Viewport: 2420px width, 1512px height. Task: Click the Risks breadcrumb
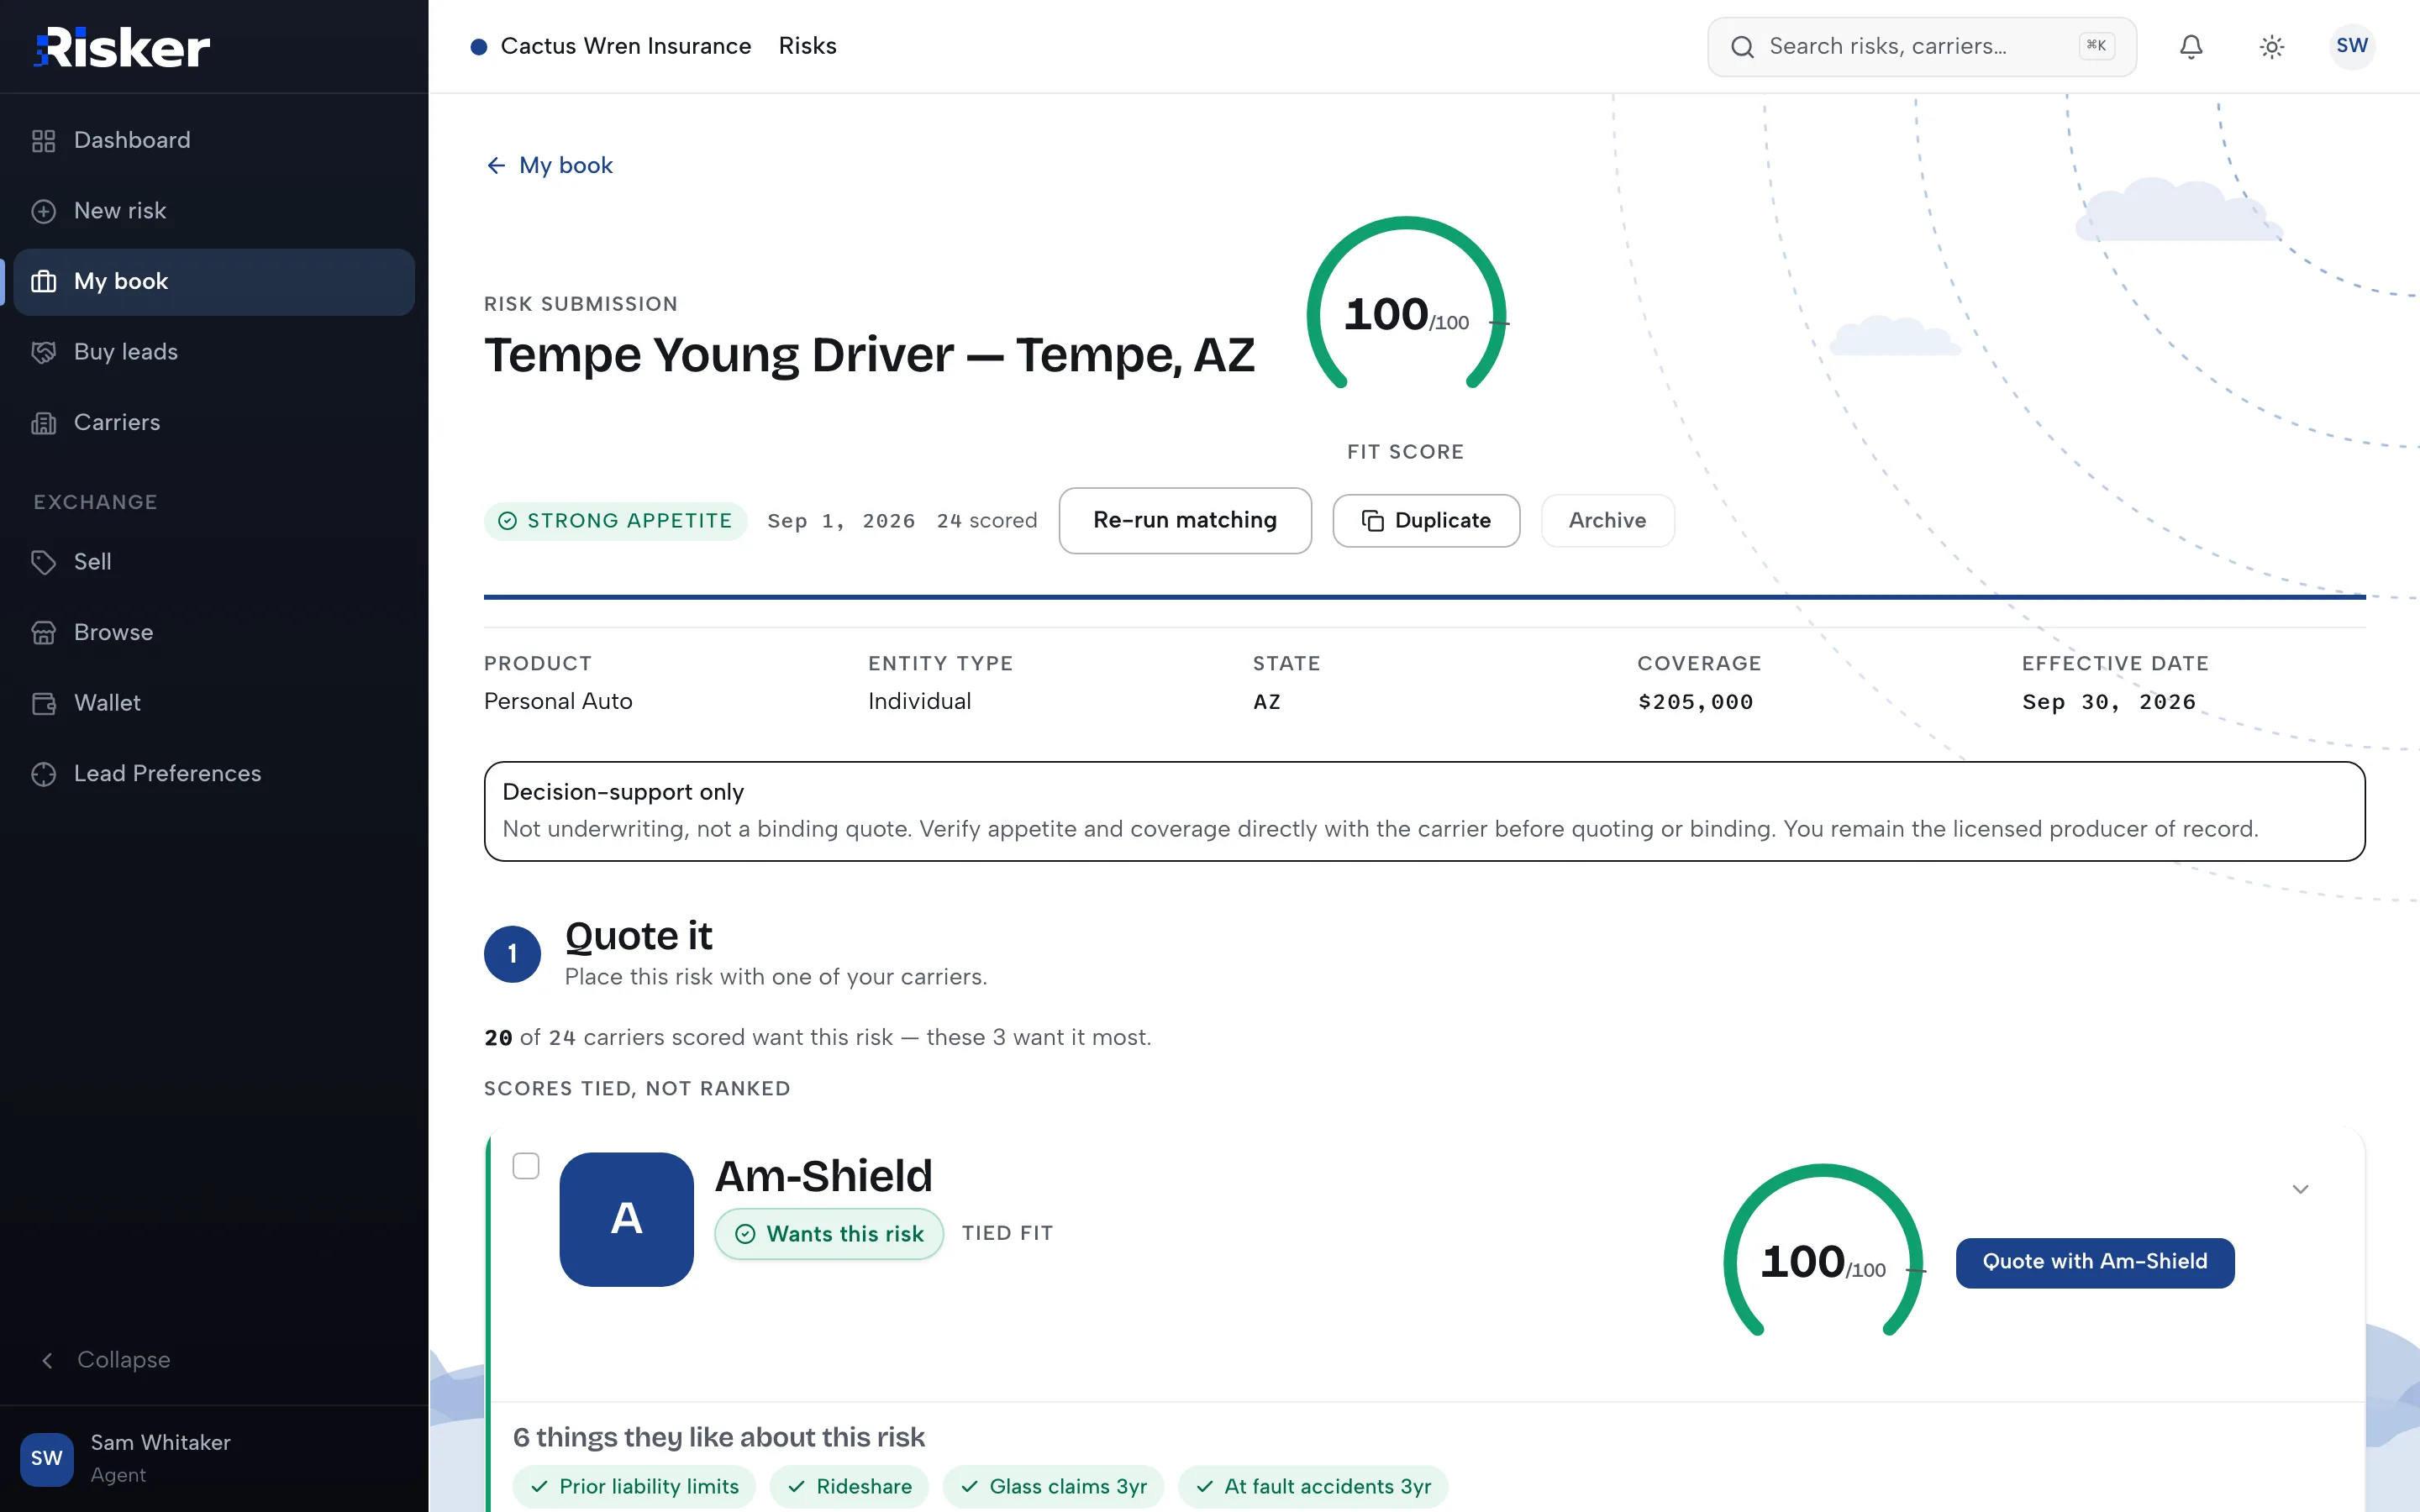coord(807,46)
